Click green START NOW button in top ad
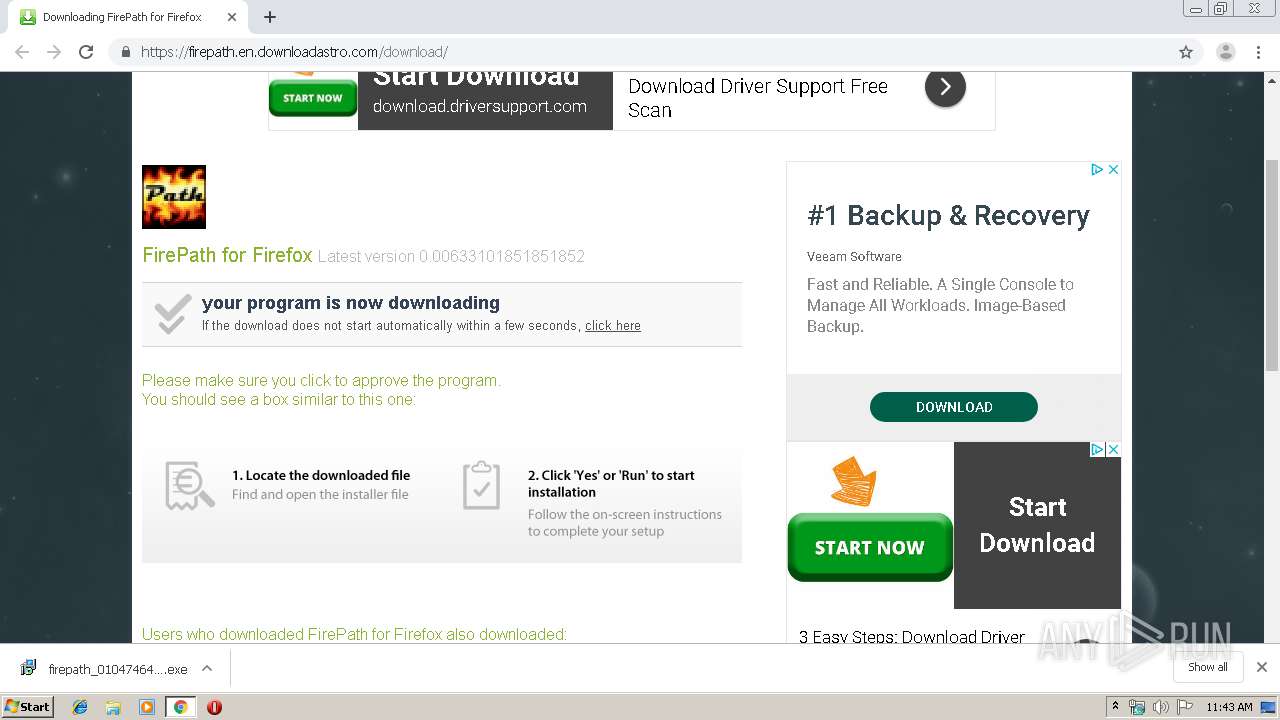The image size is (1280, 720). [313, 98]
